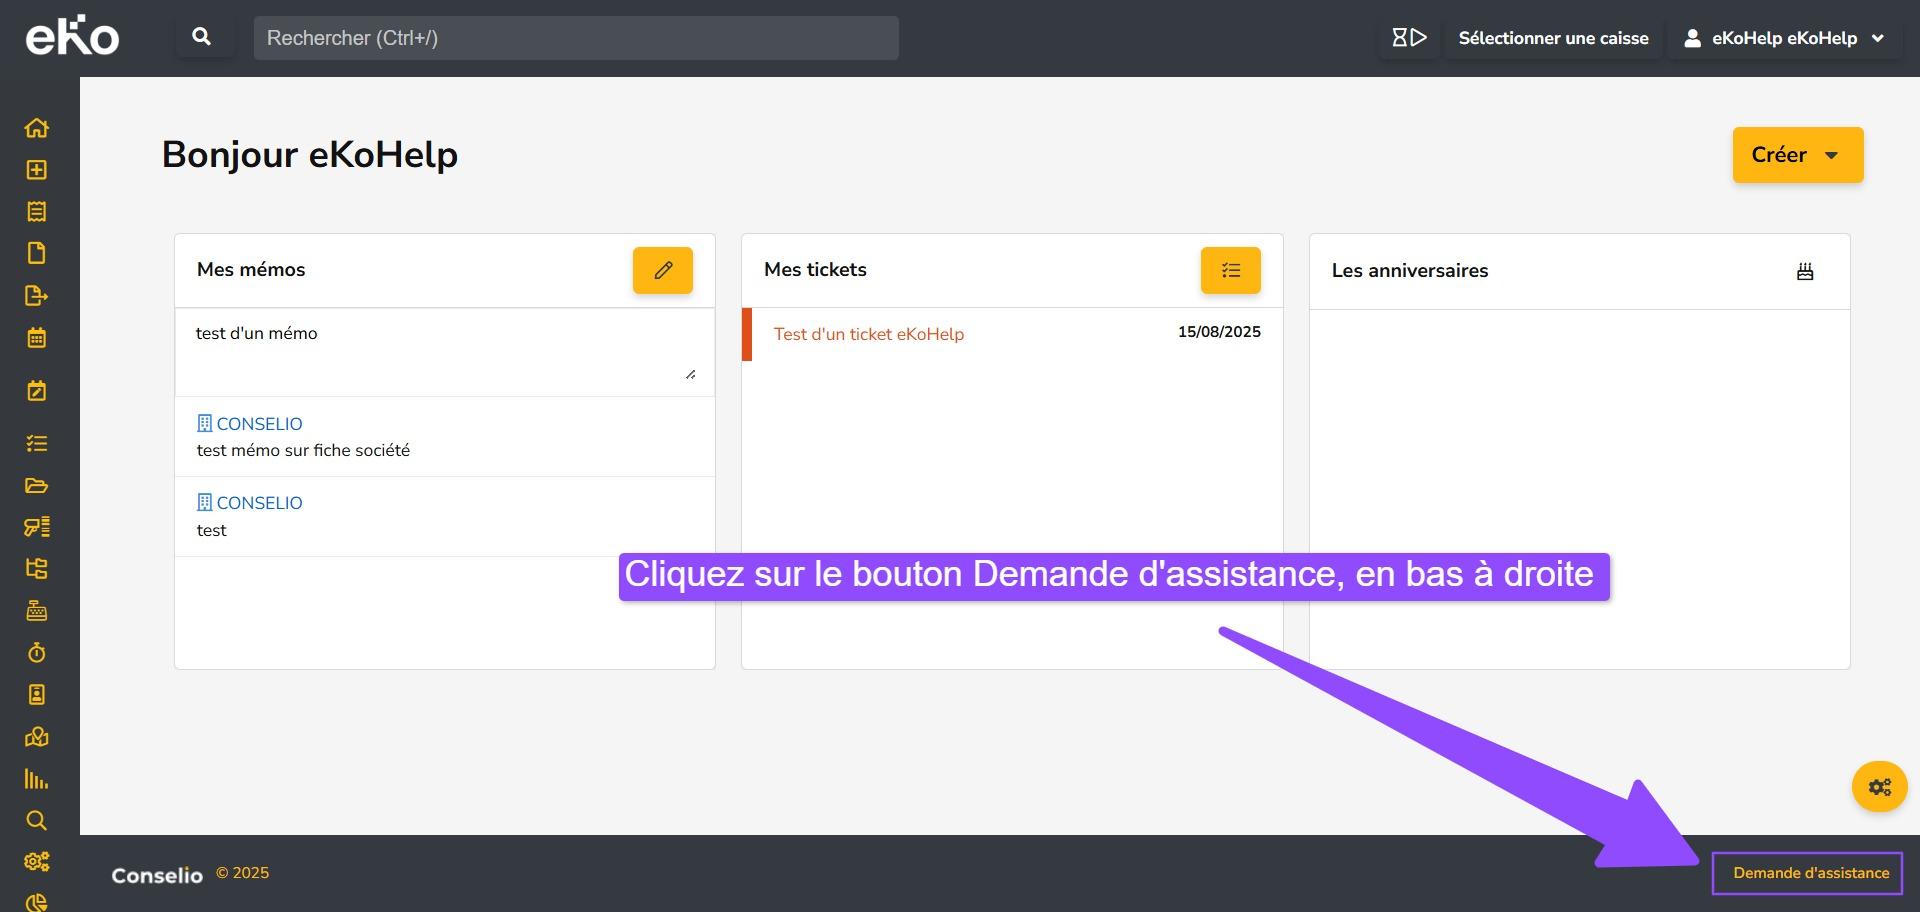Open the bar chart statistics icon
The width and height of the screenshot is (1920, 912).
[37, 779]
